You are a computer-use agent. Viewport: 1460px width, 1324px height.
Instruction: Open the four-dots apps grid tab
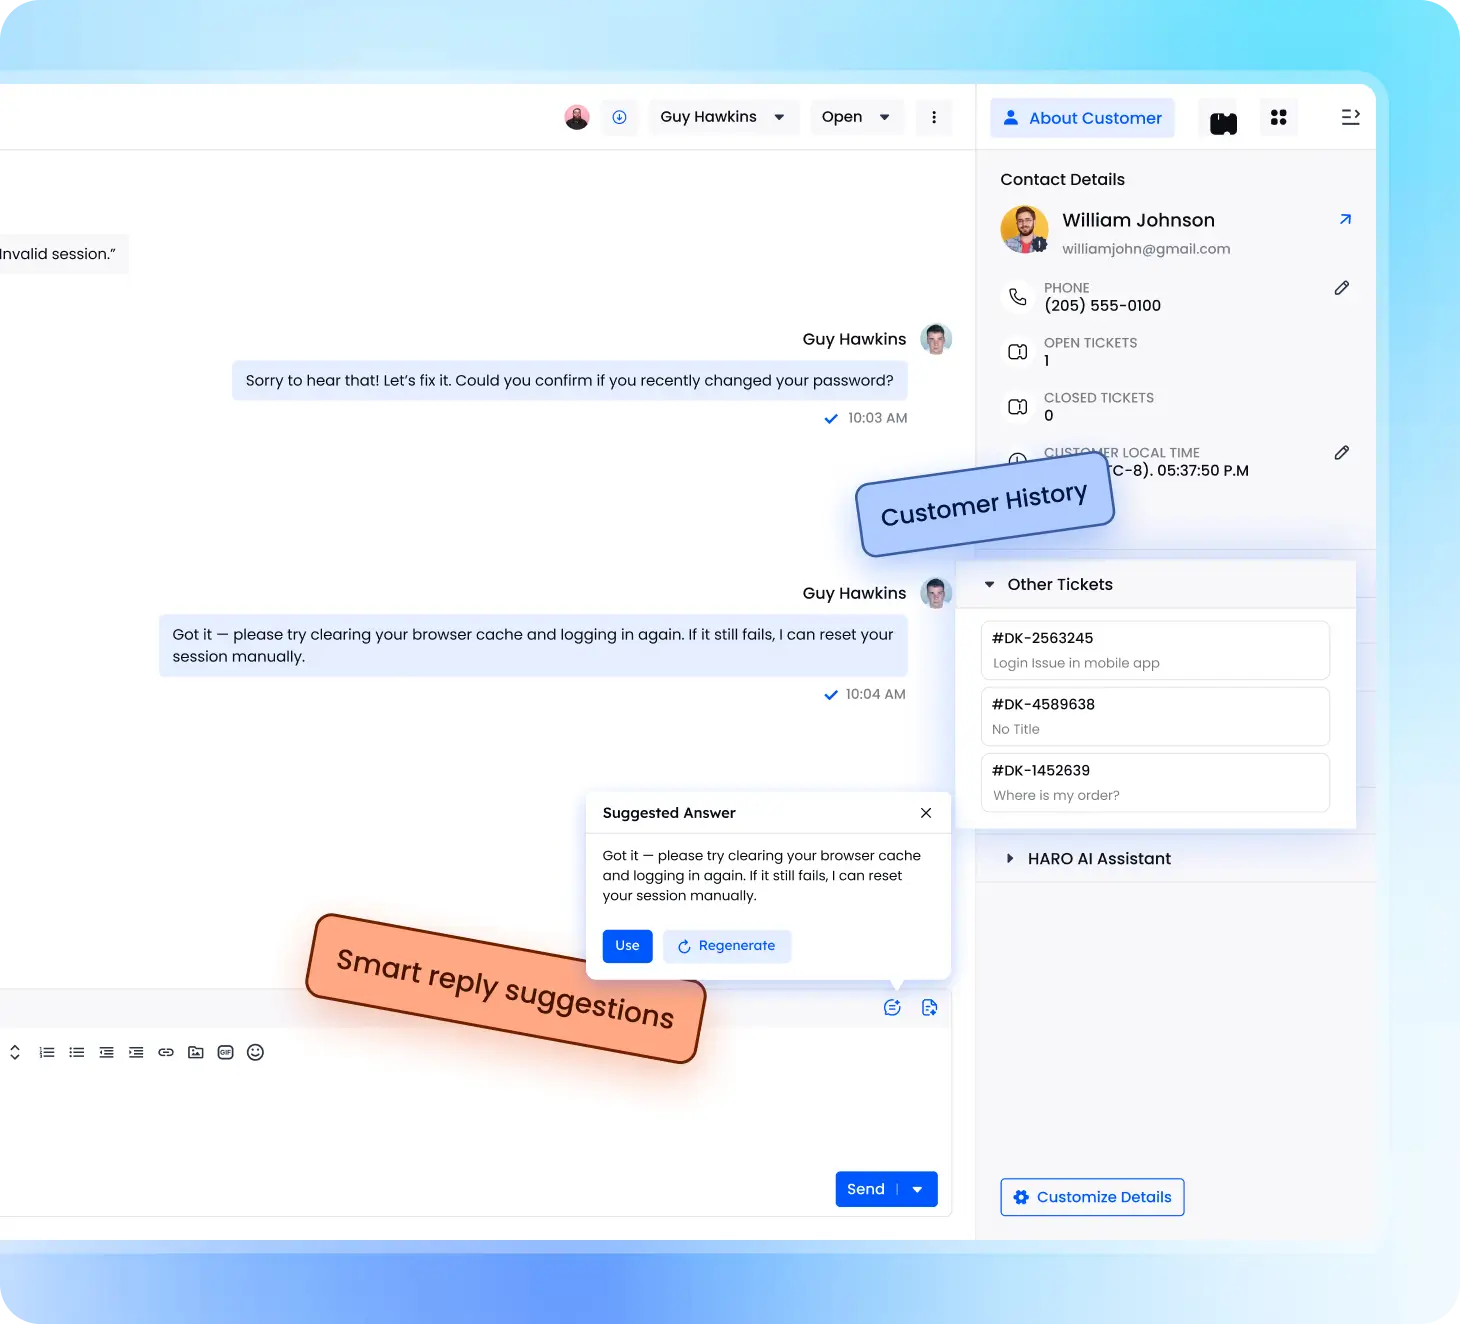tap(1278, 117)
